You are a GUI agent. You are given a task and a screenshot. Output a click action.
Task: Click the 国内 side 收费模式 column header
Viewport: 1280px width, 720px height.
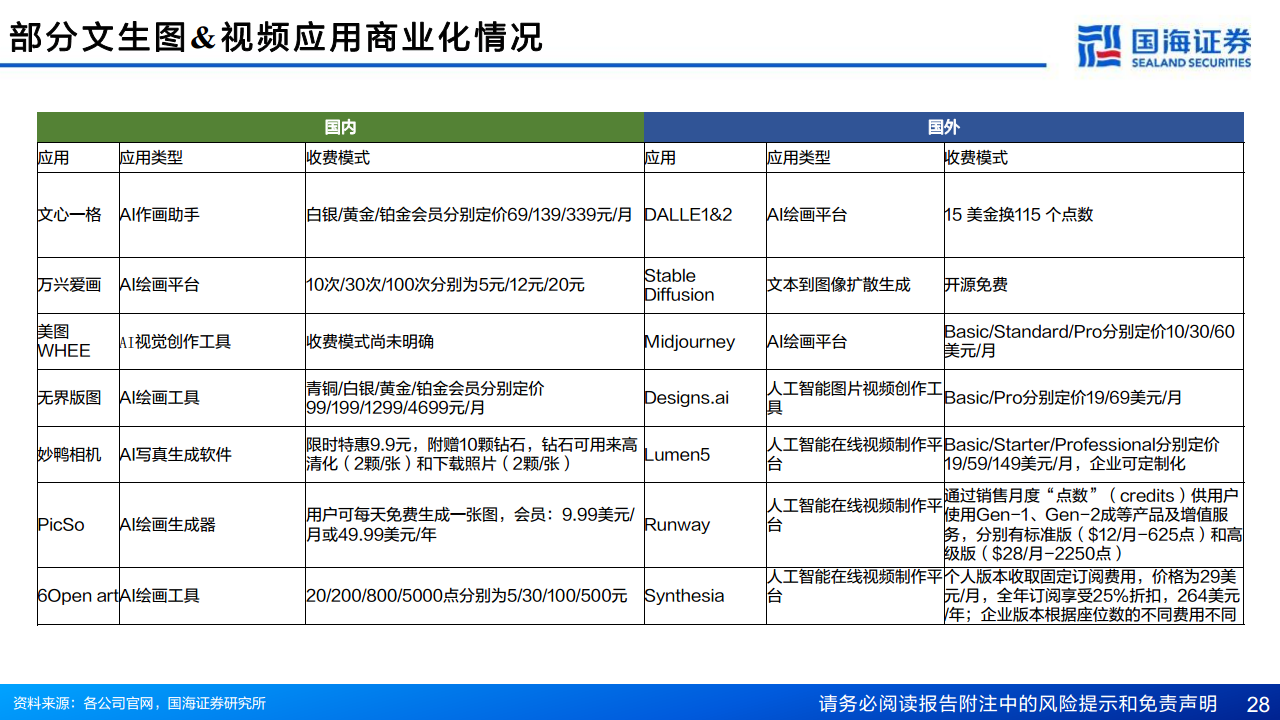point(474,158)
